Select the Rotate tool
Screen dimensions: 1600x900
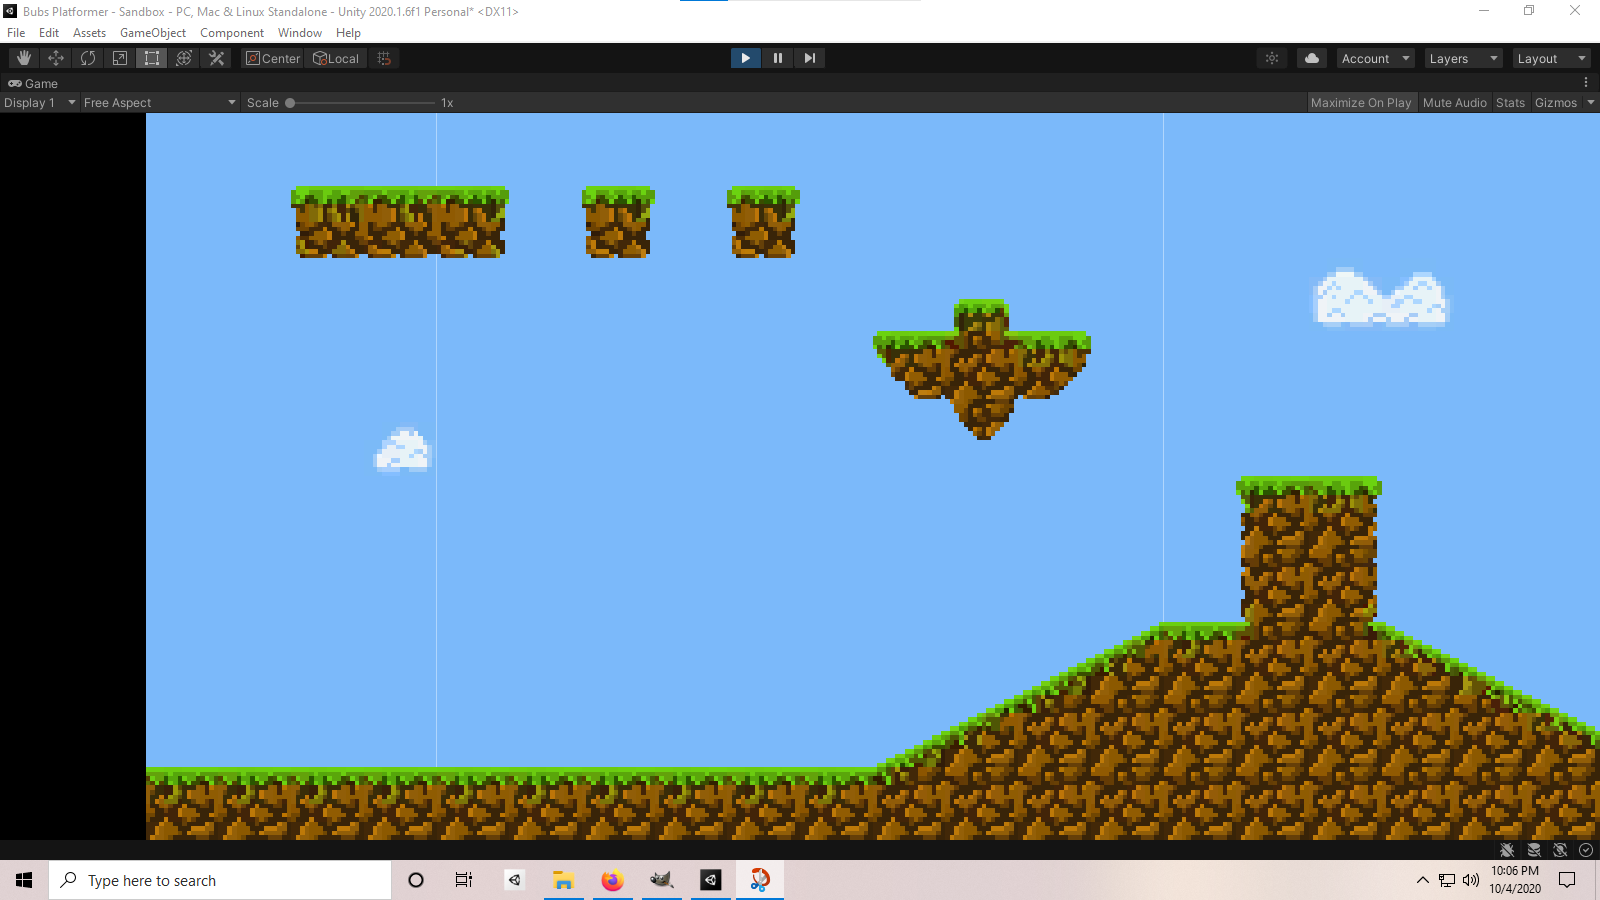point(88,58)
